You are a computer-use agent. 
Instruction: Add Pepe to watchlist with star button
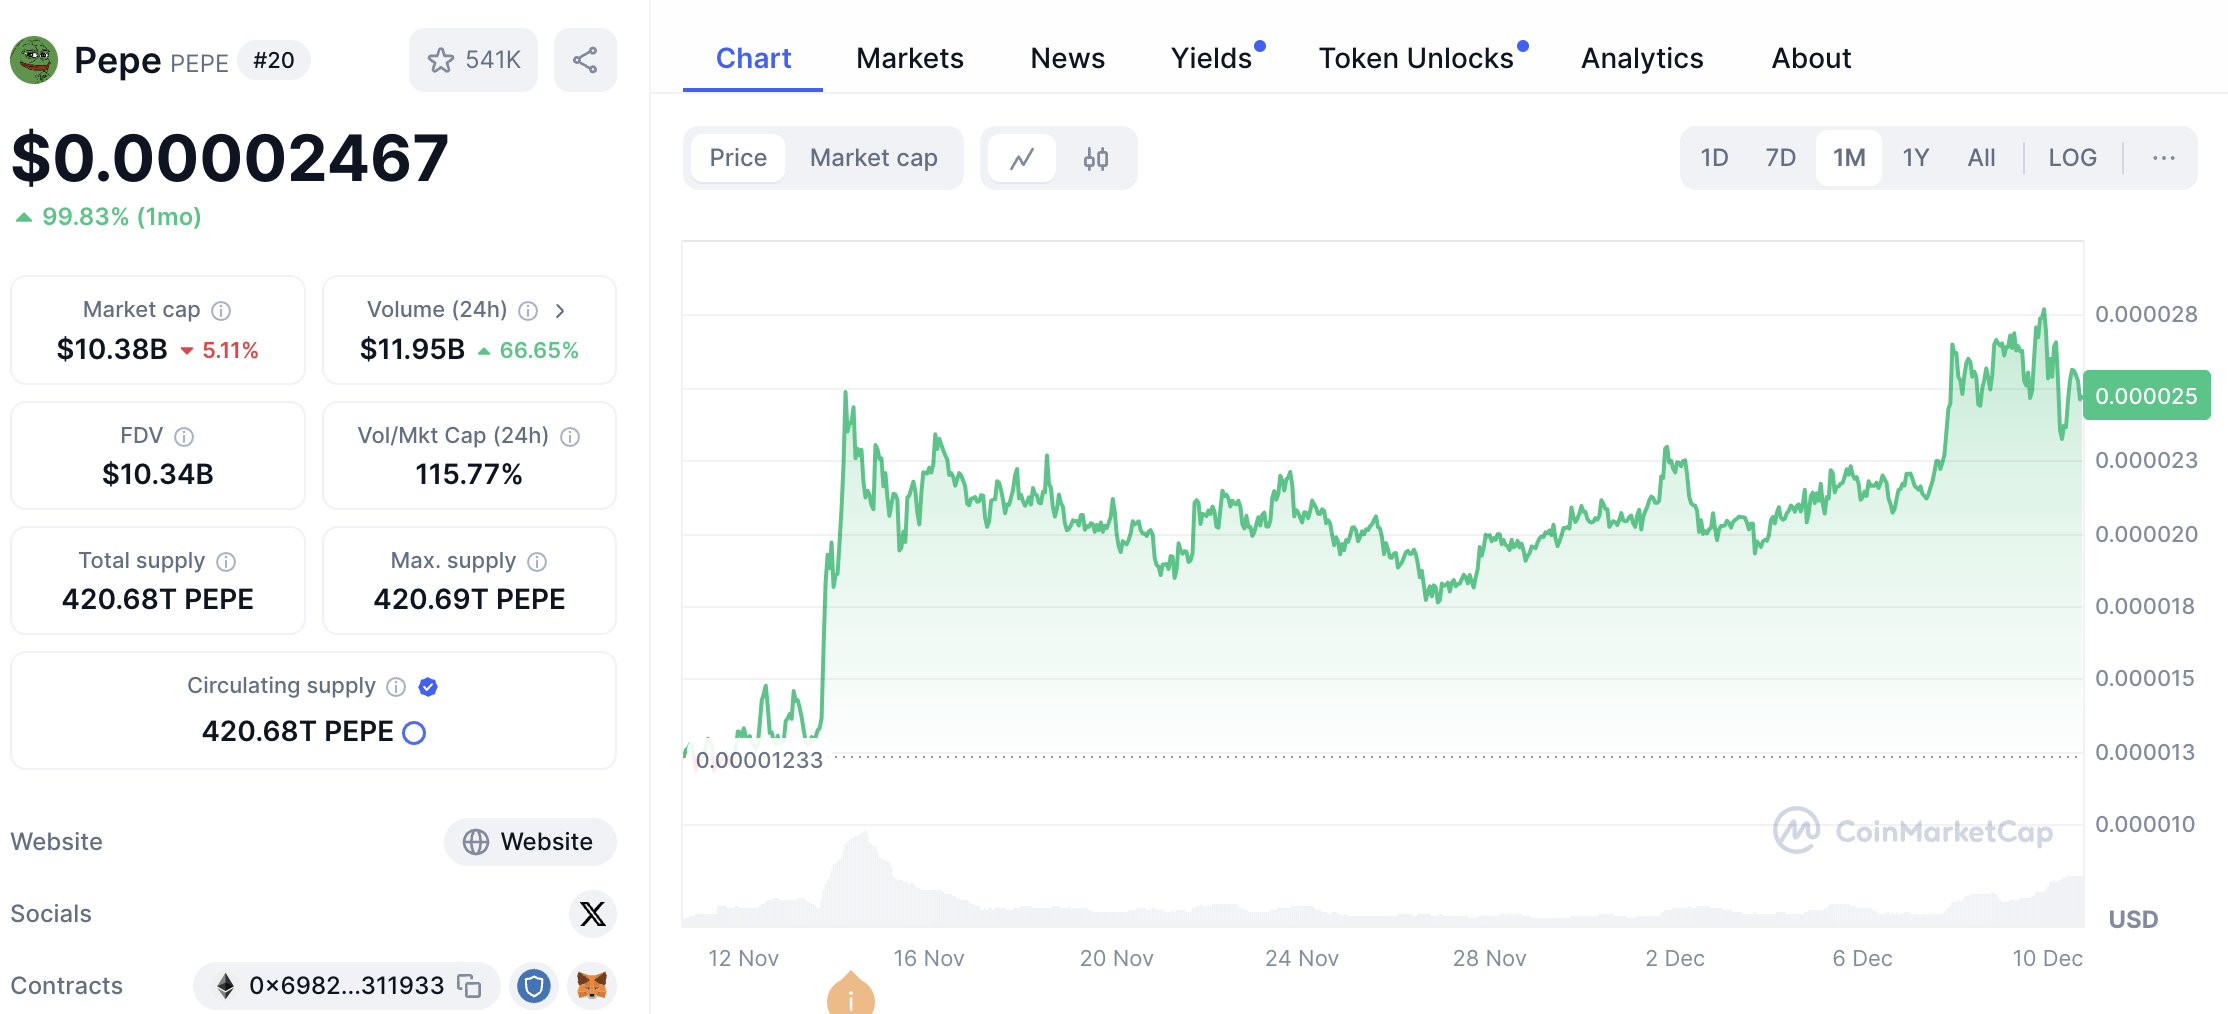473,60
